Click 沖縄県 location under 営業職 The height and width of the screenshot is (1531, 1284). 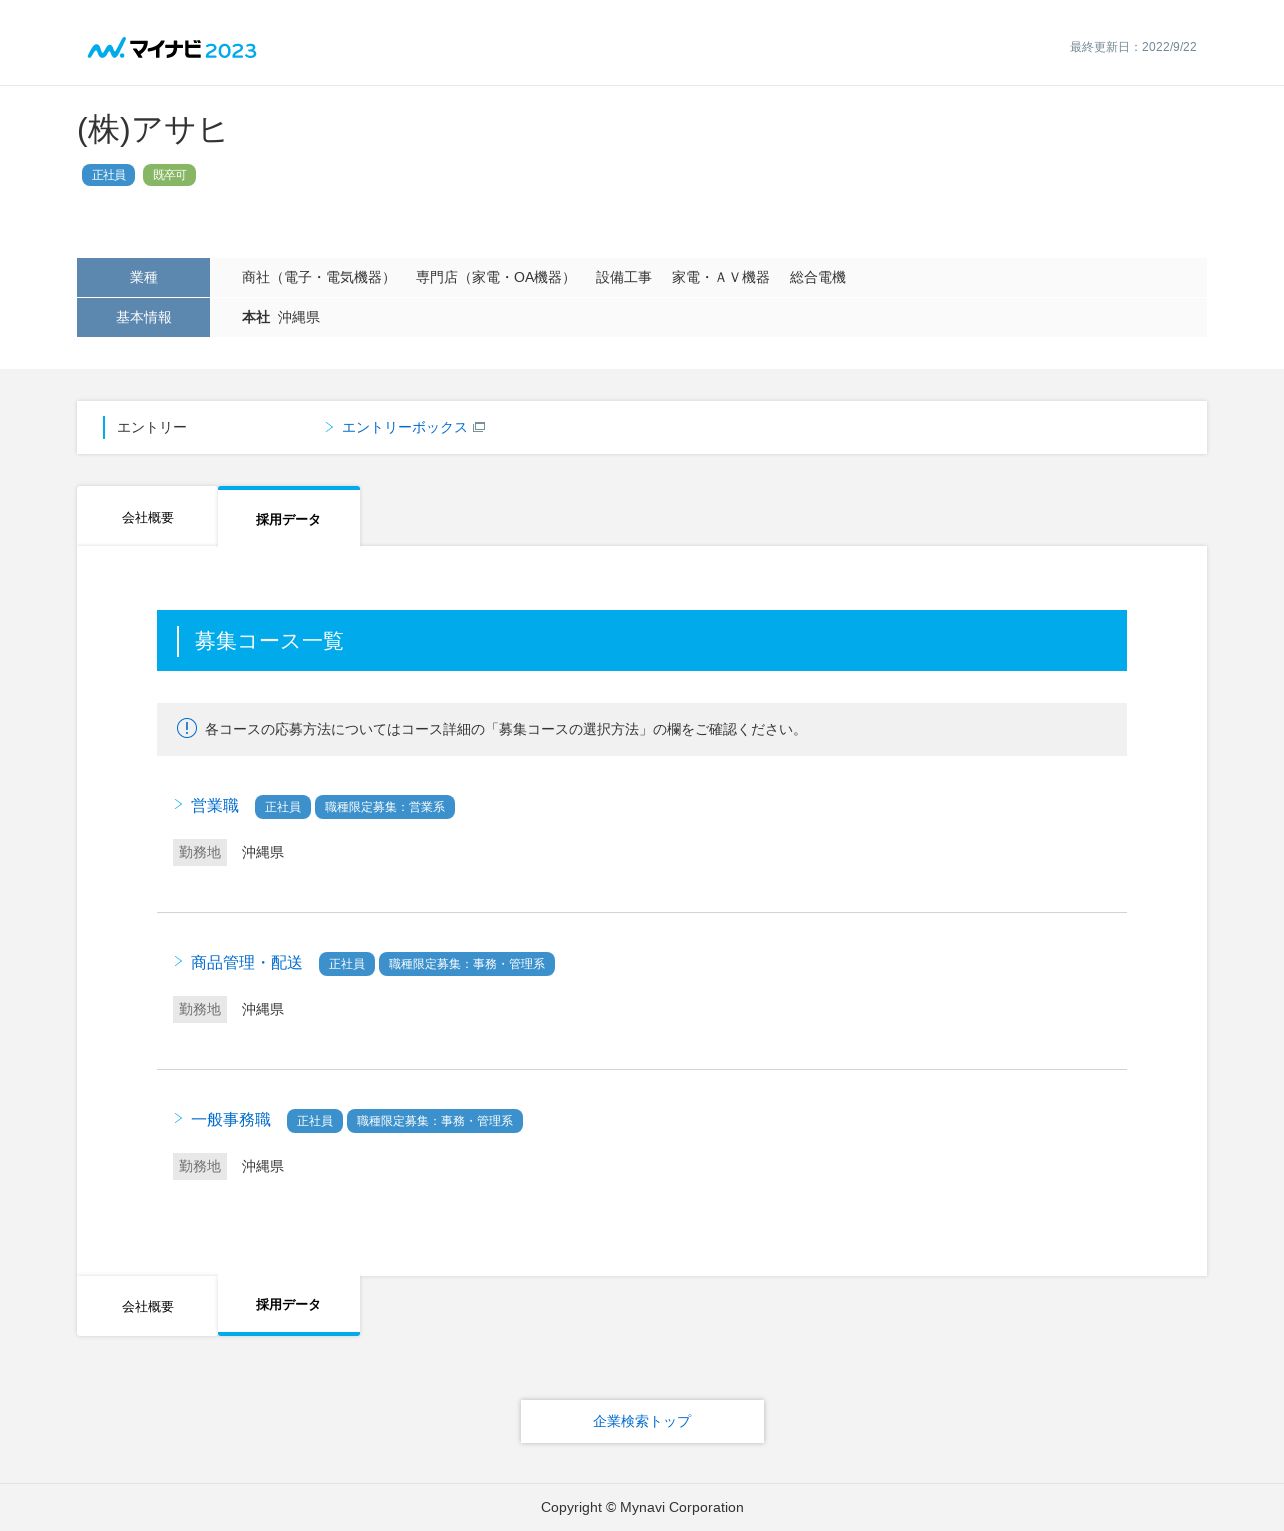(263, 852)
